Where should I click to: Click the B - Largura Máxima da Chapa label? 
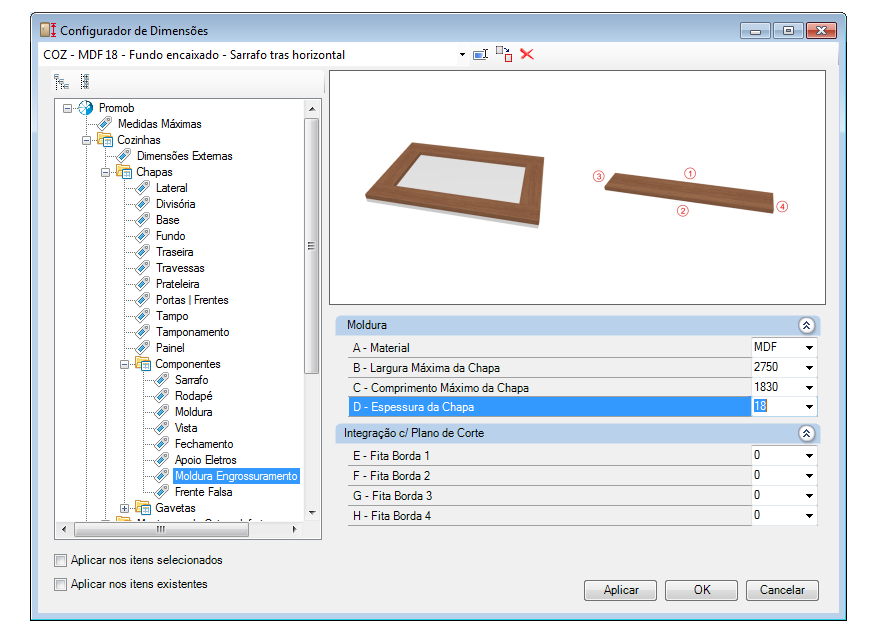[426, 368]
